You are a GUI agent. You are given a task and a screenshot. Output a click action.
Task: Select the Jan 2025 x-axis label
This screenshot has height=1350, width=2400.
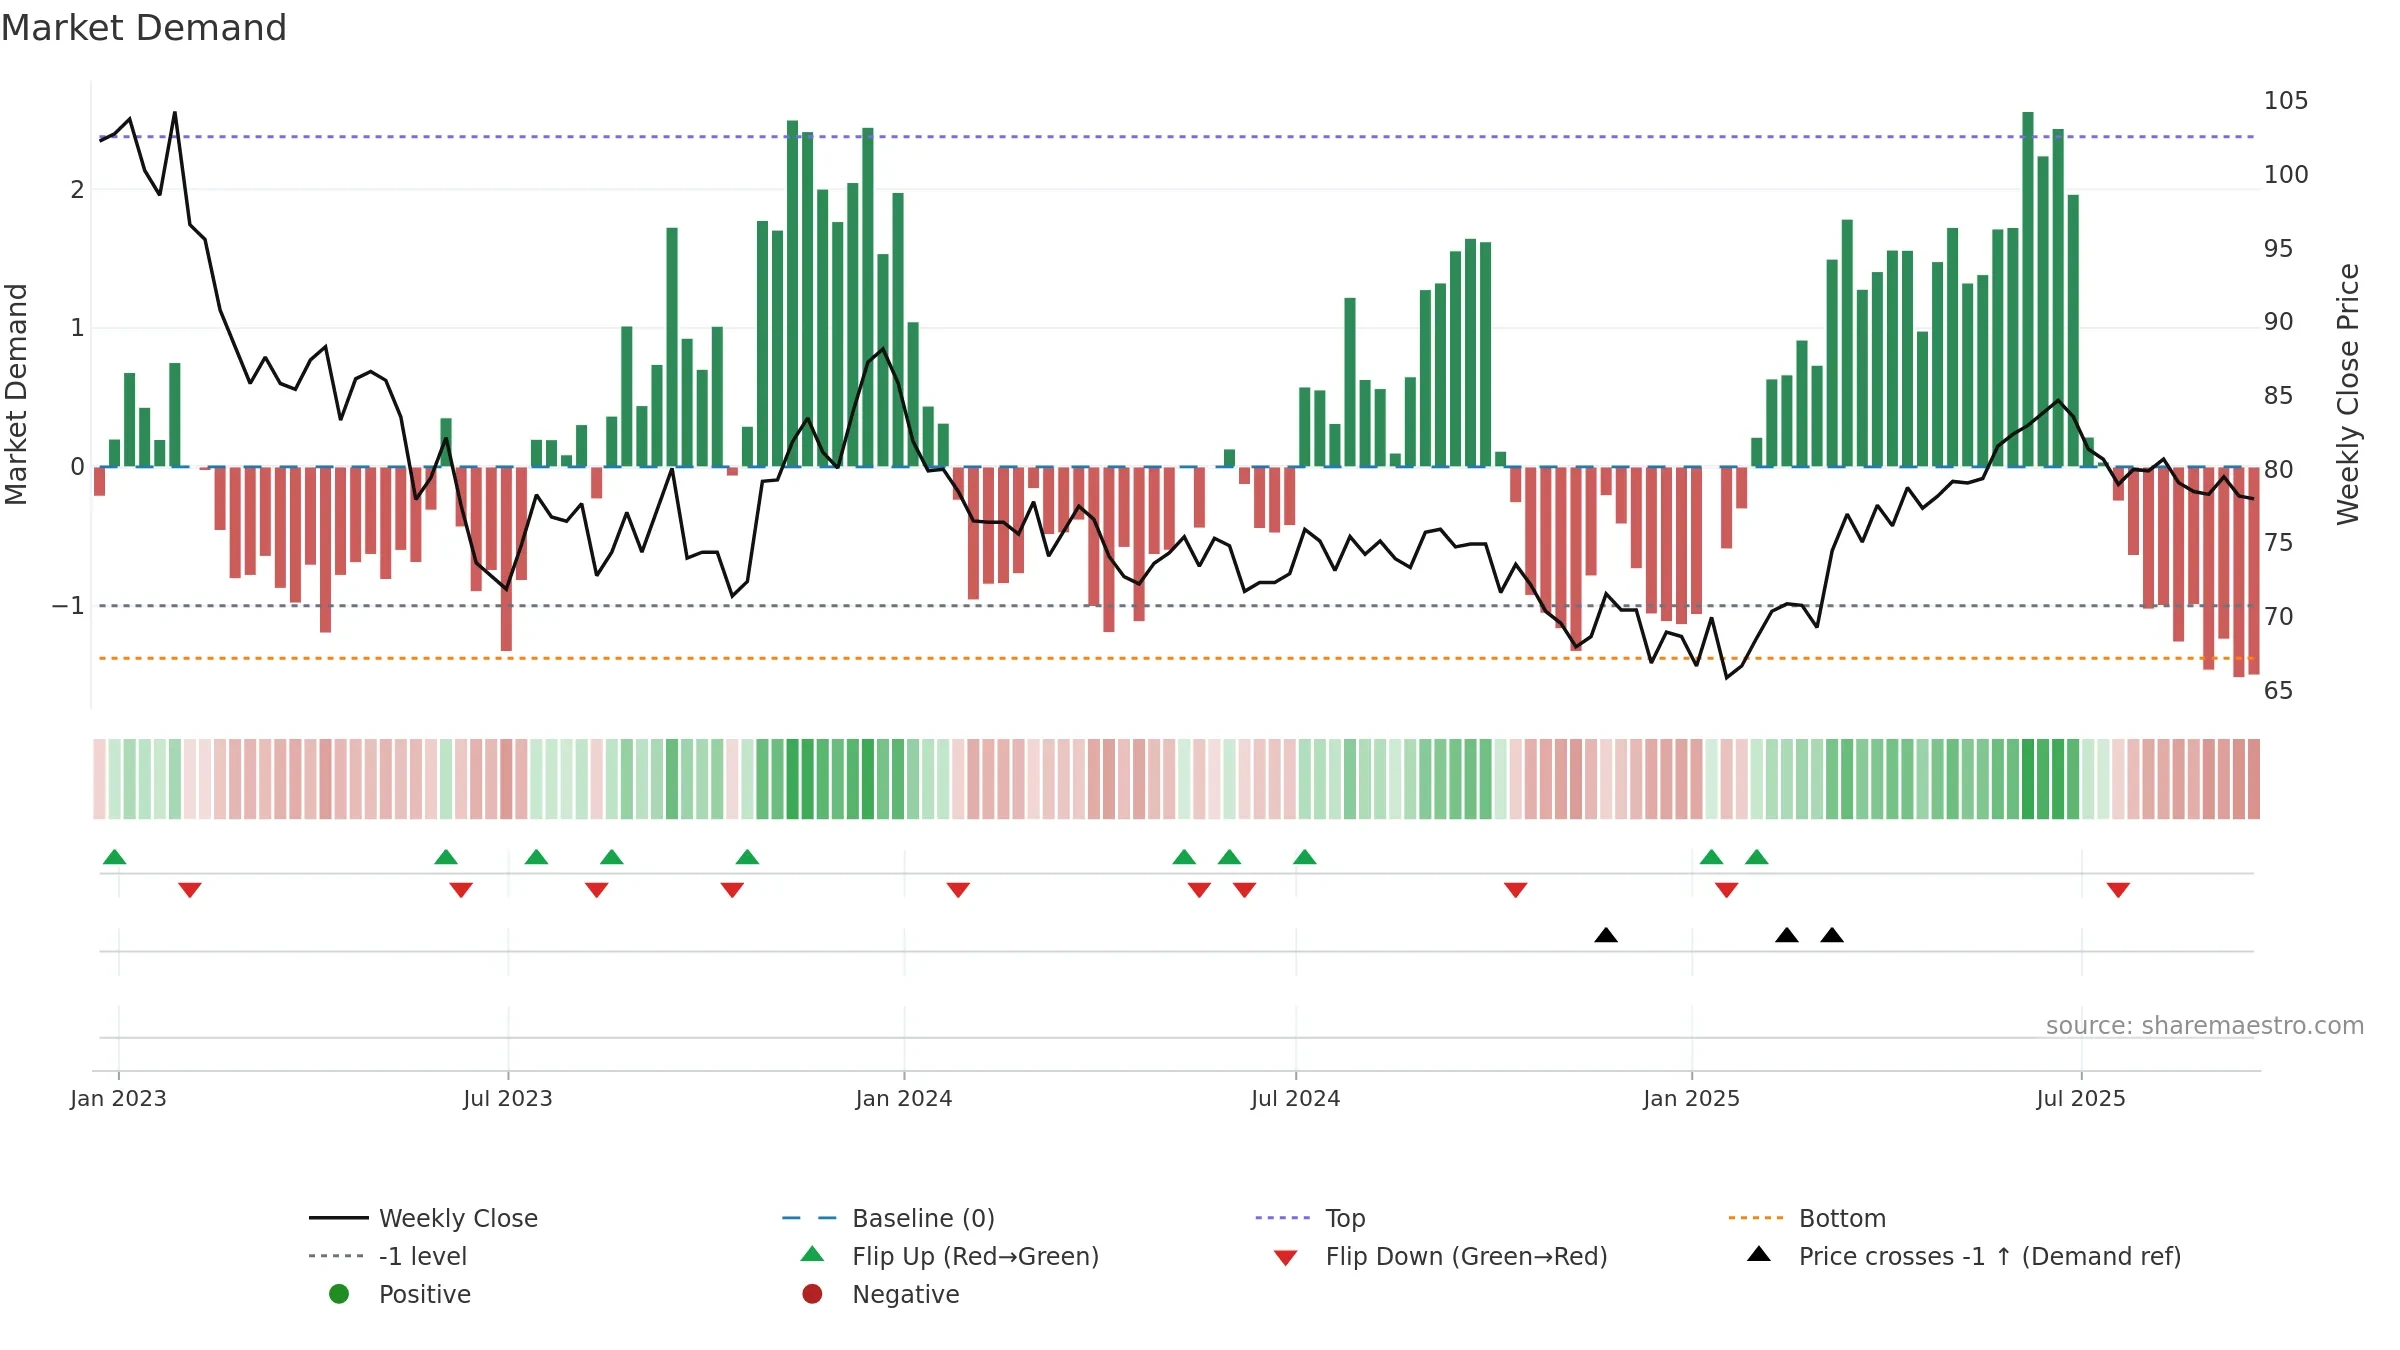(1692, 1098)
